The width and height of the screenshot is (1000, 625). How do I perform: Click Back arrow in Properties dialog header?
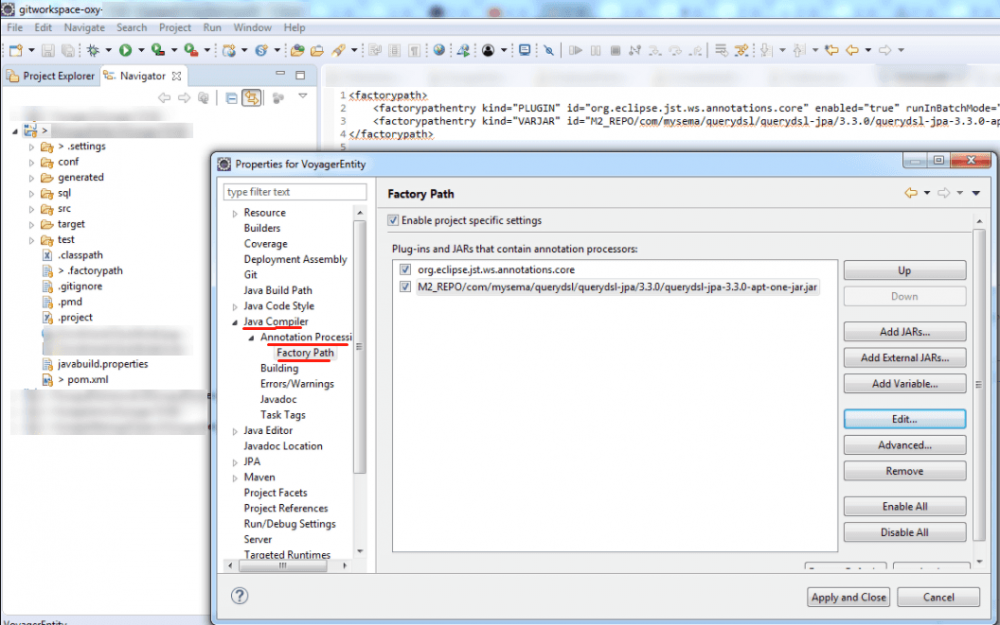910,193
